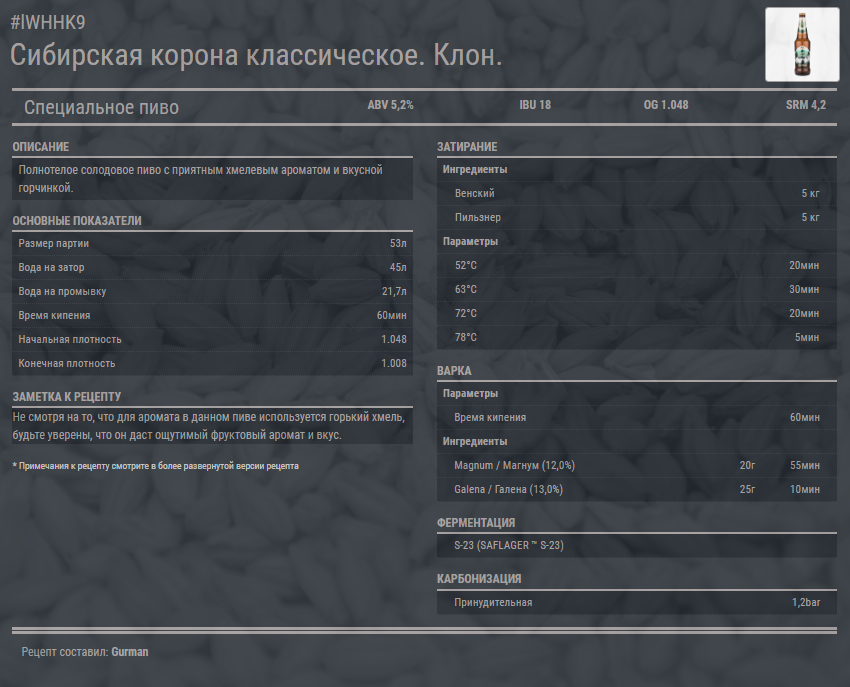The height and width of the screenshot is (687, 850).
Task: Click the 'Принудительная' carbonation type
Action: tap(493, 602)
